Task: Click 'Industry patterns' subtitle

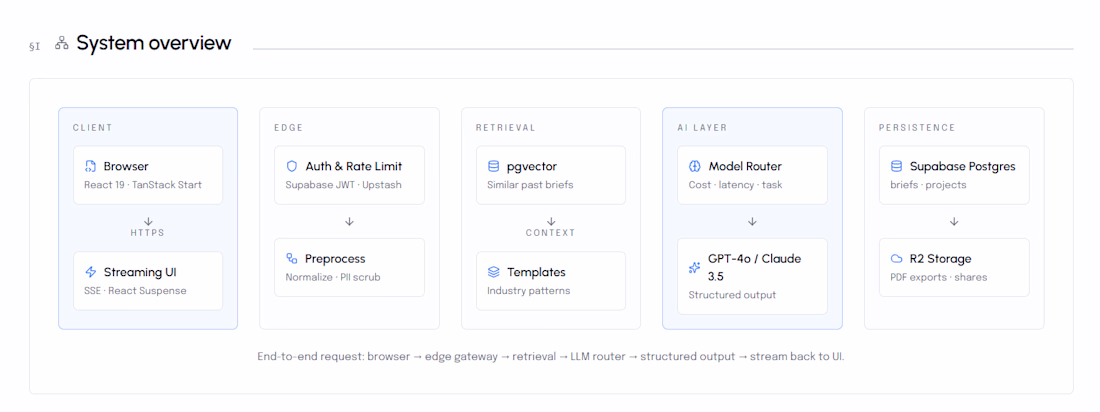Action: point(529,291)
